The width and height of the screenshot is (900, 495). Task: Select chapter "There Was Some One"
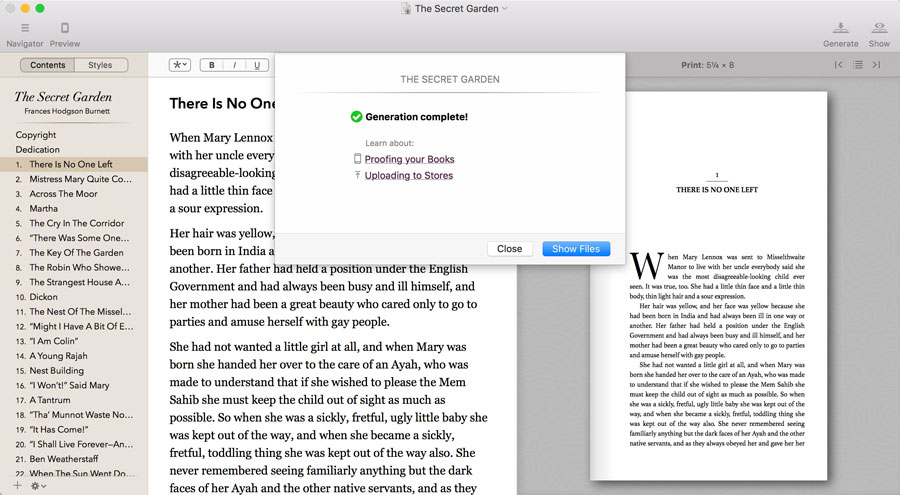coord(73,238)
